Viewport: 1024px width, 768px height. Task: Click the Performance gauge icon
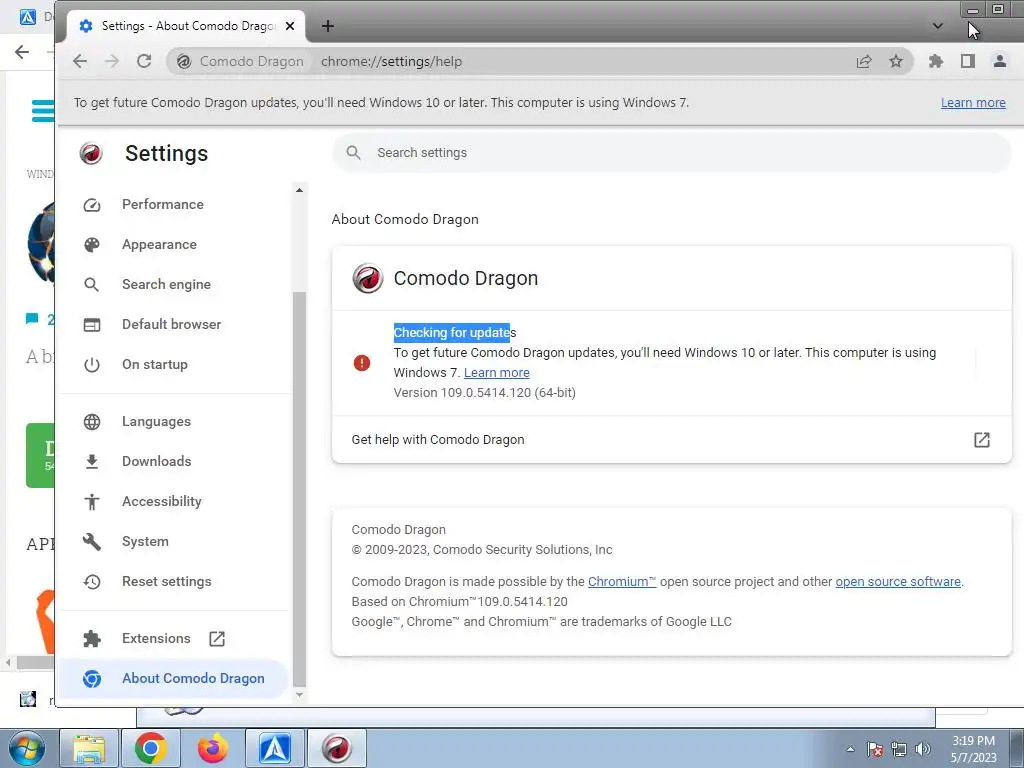tap(92, 204)
